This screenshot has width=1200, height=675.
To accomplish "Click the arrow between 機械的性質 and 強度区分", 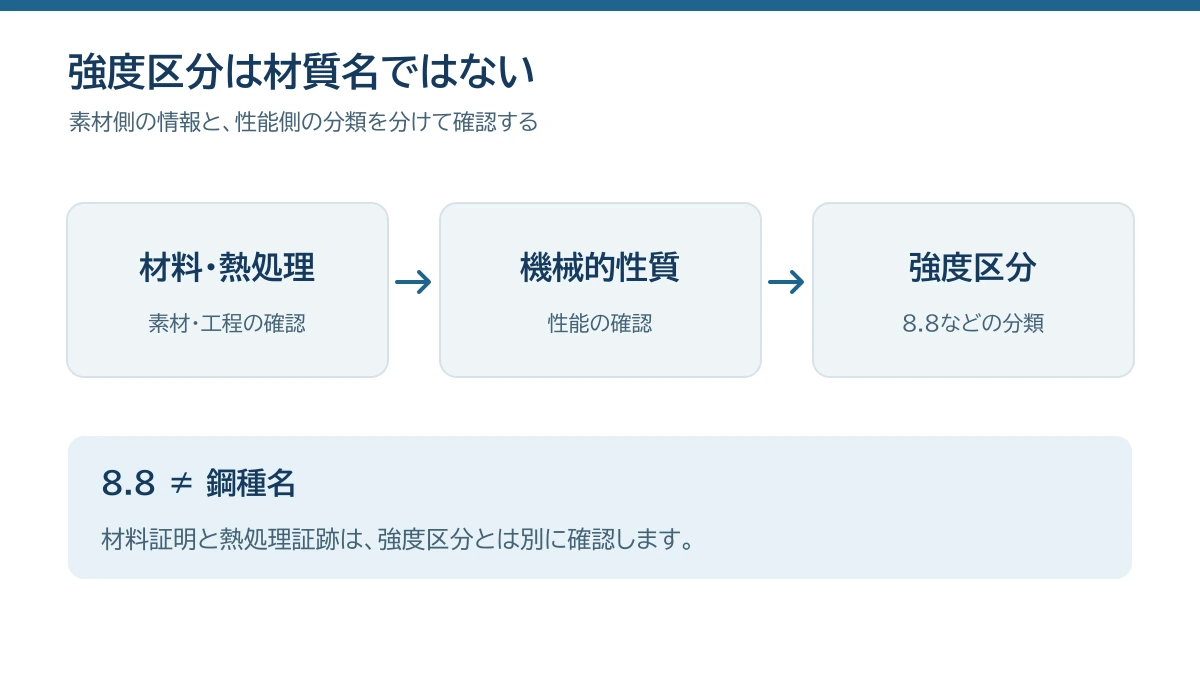I will tap(786, 283).
